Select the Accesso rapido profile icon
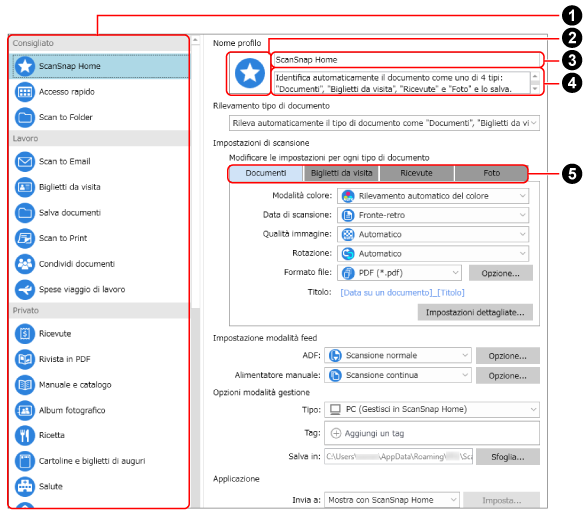The width and height of the screenshot is (584, 517). pyautogui.click(x=25, y=92)
